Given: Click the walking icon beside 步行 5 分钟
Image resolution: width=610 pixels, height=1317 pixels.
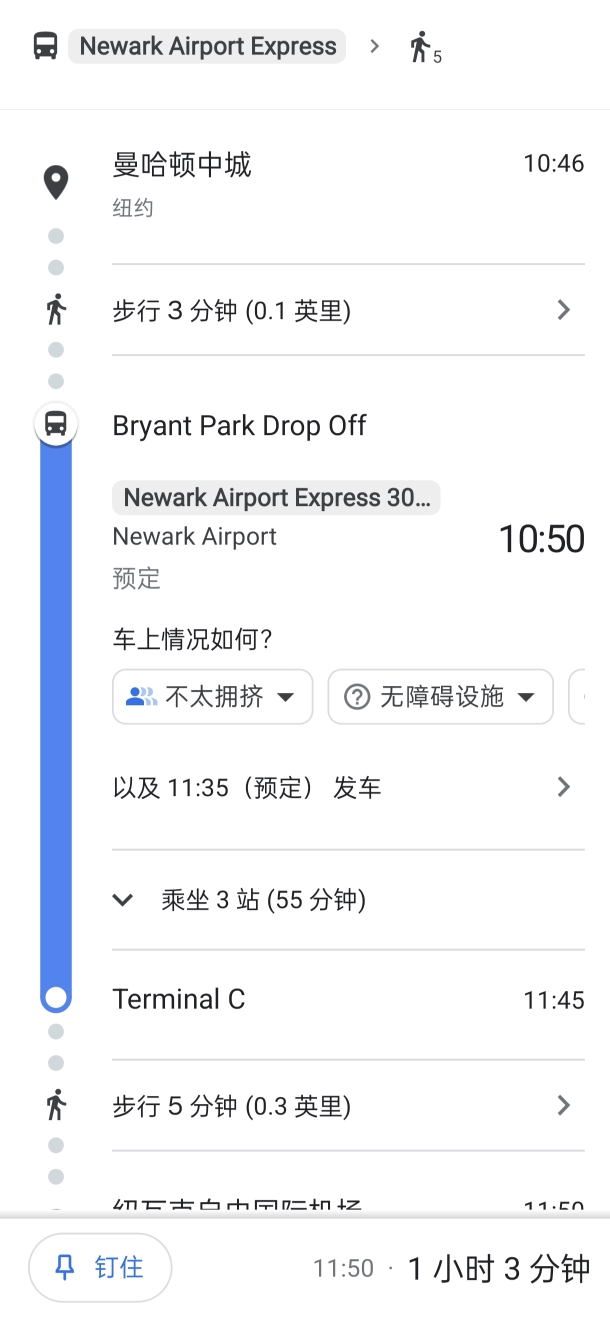Looking at the screenshot, I should click(56, 1105).
